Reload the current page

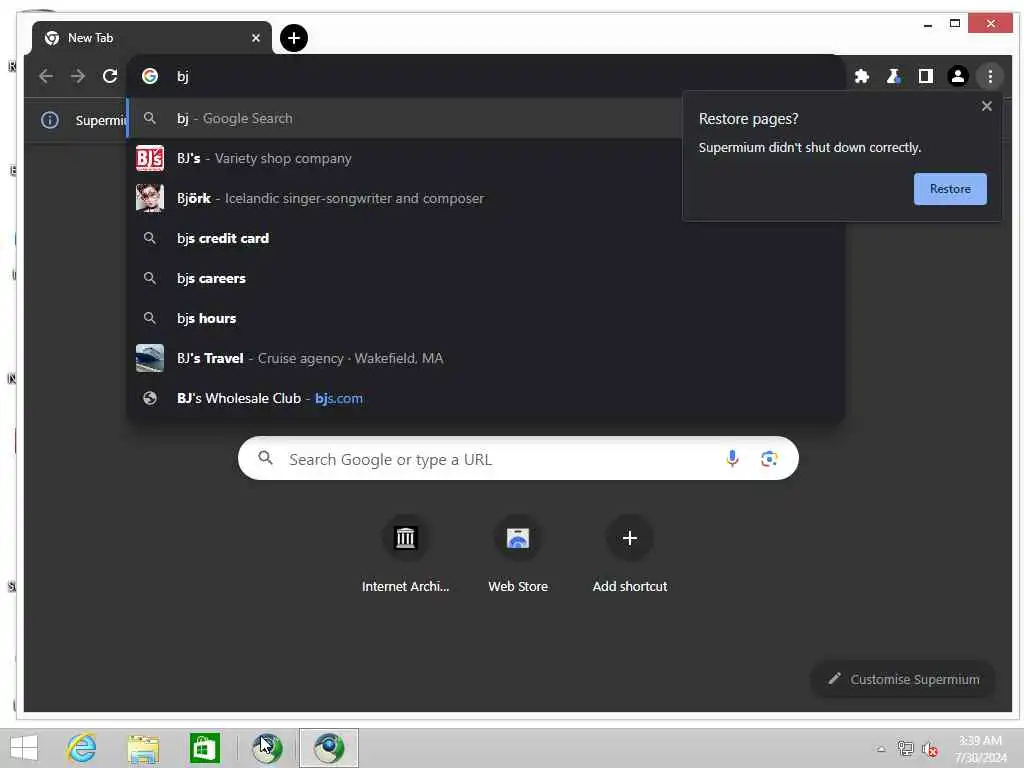point(110,76)
